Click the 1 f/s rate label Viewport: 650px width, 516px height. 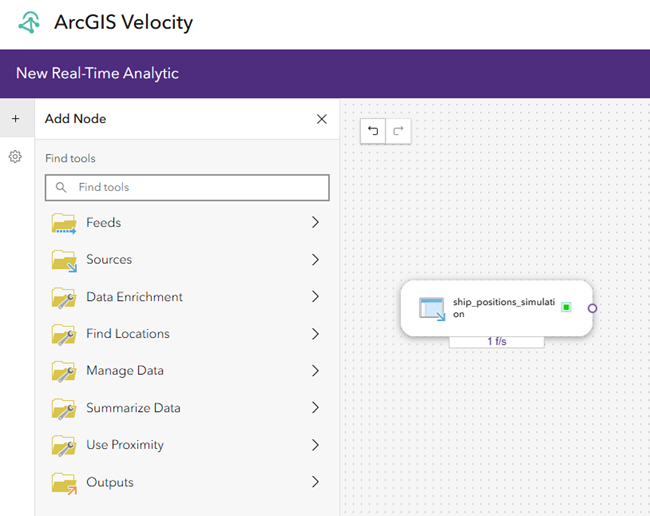(x=497, y=342)
